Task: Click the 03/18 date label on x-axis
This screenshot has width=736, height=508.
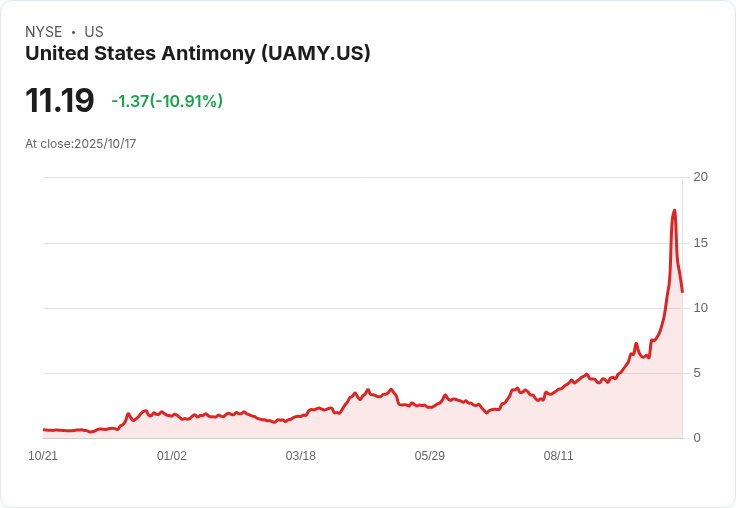Action: (x=300, y=456)
